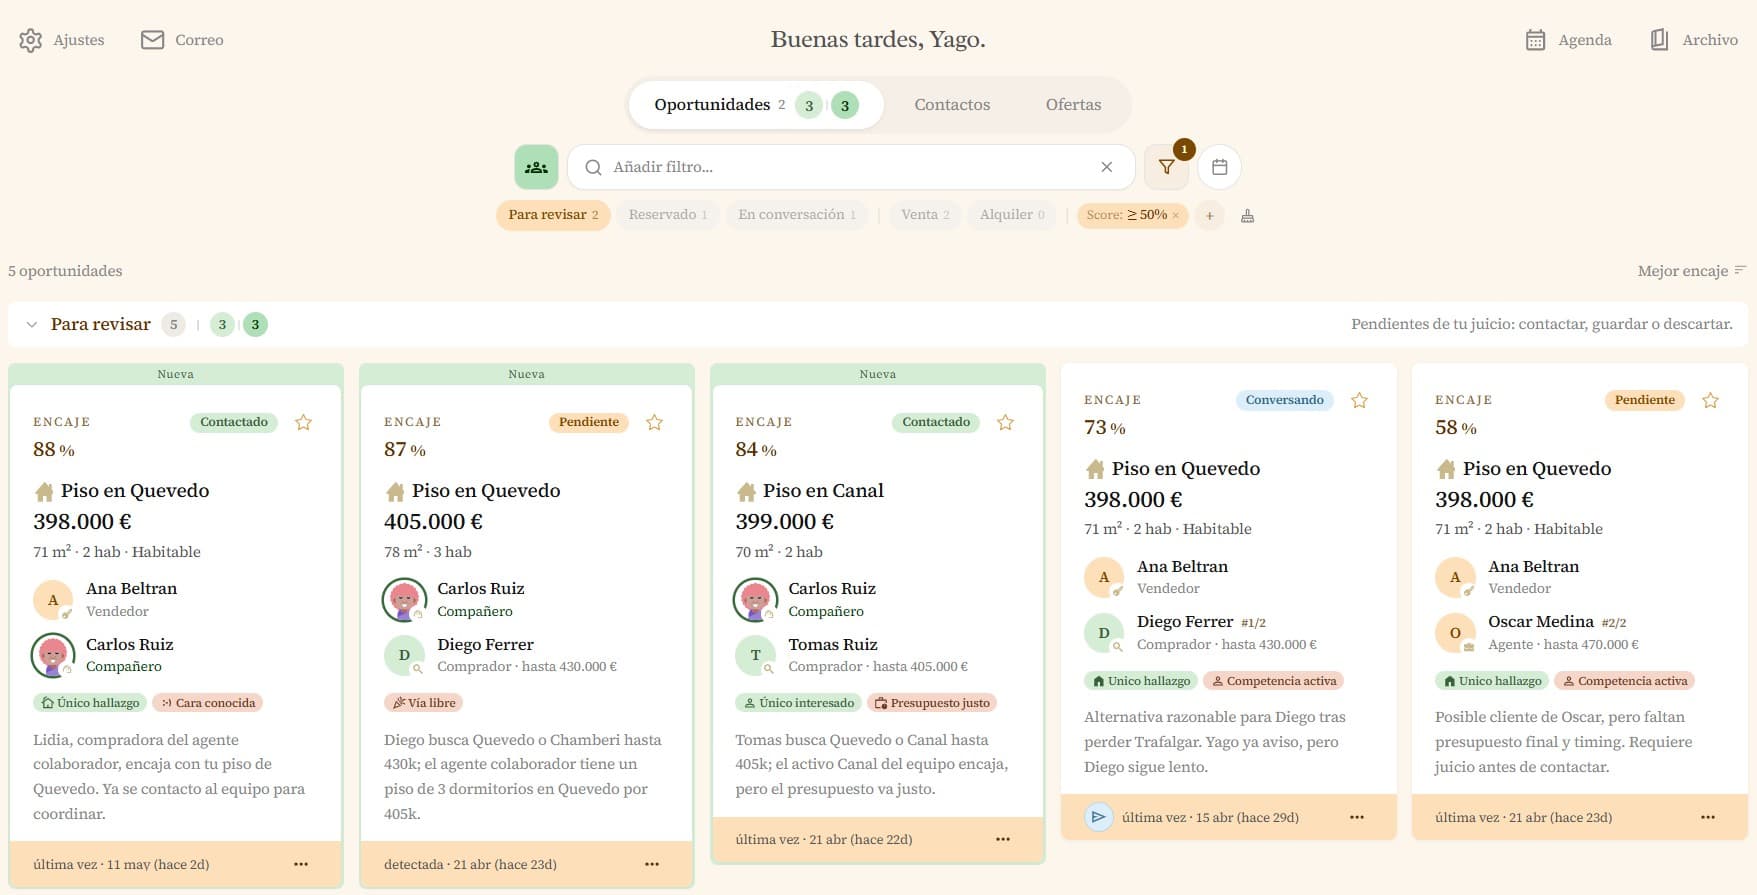Click Diego Ferrer avatar on 87% card

pyautogui.click(x=404, y=655)
